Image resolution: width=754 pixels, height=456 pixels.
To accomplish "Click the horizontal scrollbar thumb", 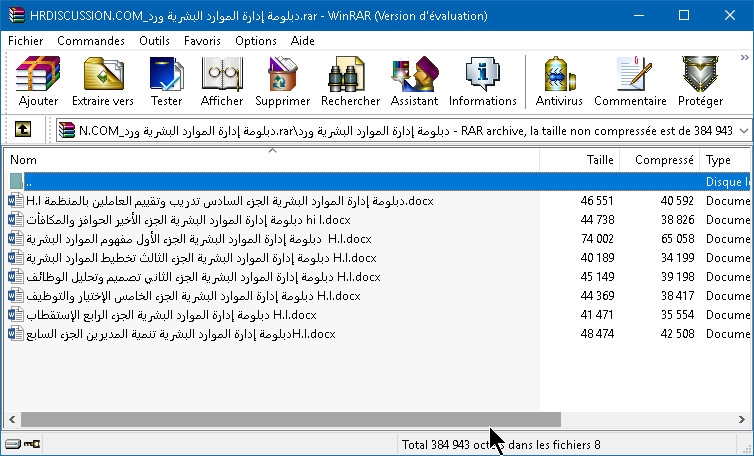I will click(x=290, y=419).
